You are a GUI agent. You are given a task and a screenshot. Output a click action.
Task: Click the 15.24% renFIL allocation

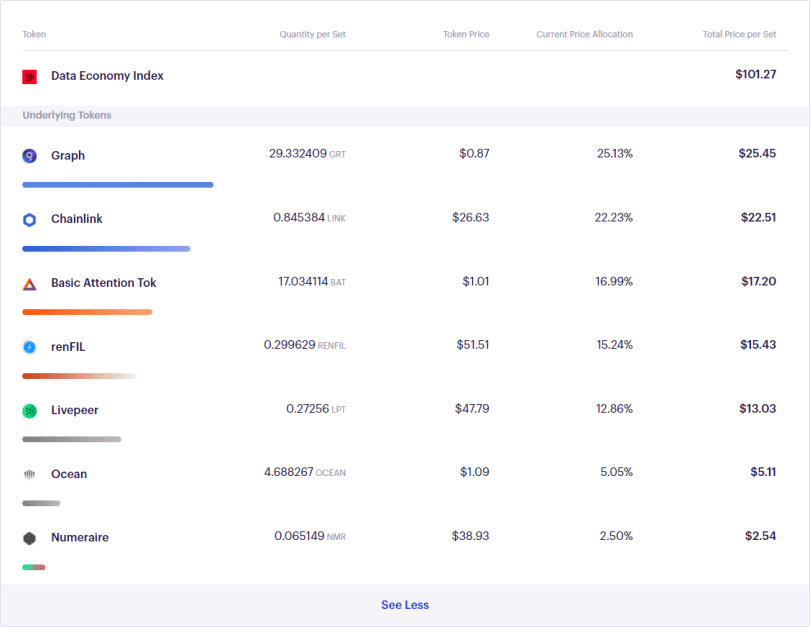(x=615, y=344)
